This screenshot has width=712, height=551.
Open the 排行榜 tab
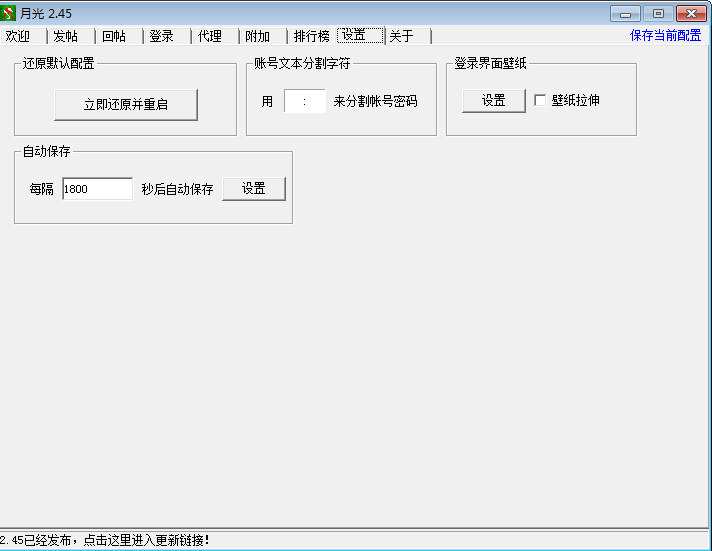(x=311, y=36)
